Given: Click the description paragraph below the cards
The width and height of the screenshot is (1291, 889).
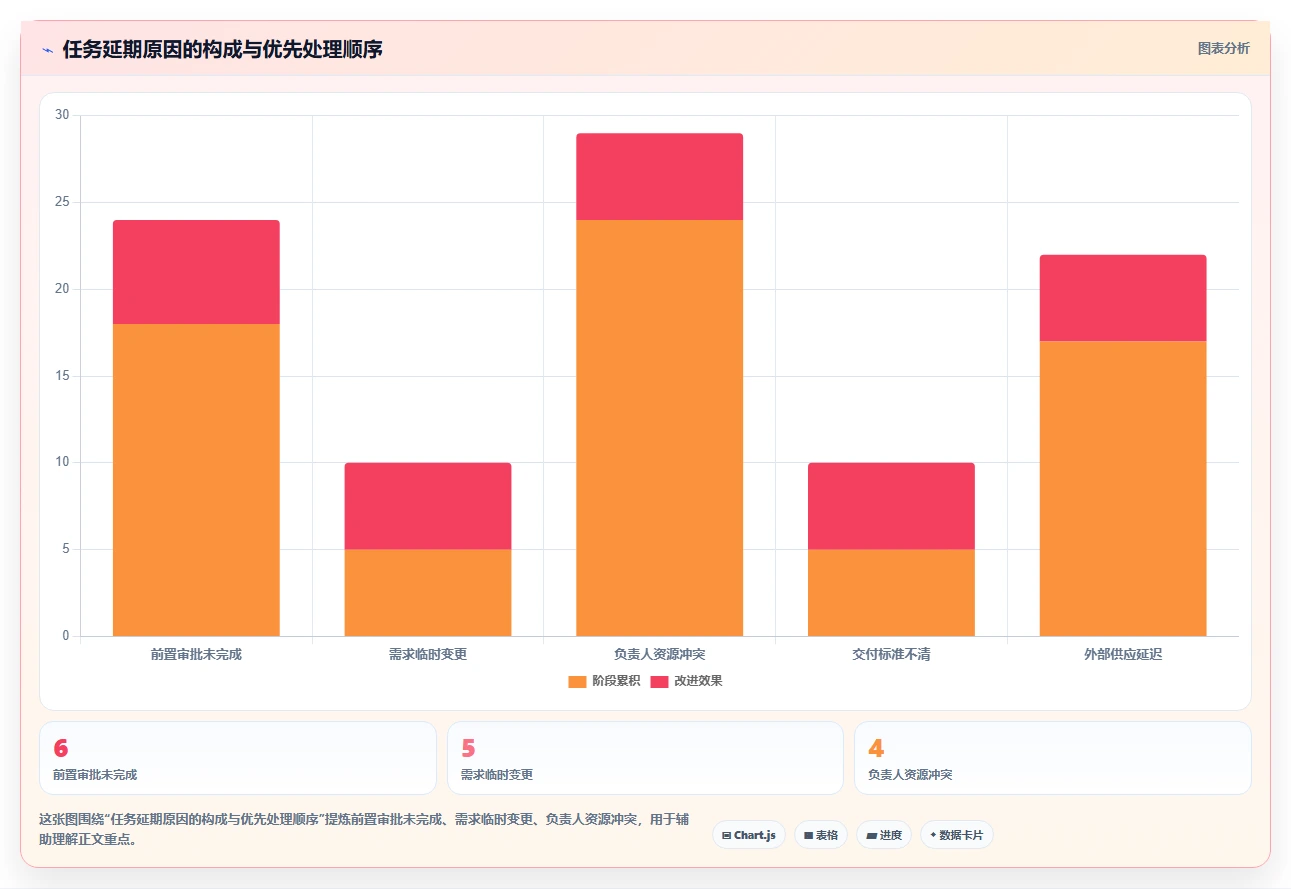Looking at the screenshot, I should [364, 829].
